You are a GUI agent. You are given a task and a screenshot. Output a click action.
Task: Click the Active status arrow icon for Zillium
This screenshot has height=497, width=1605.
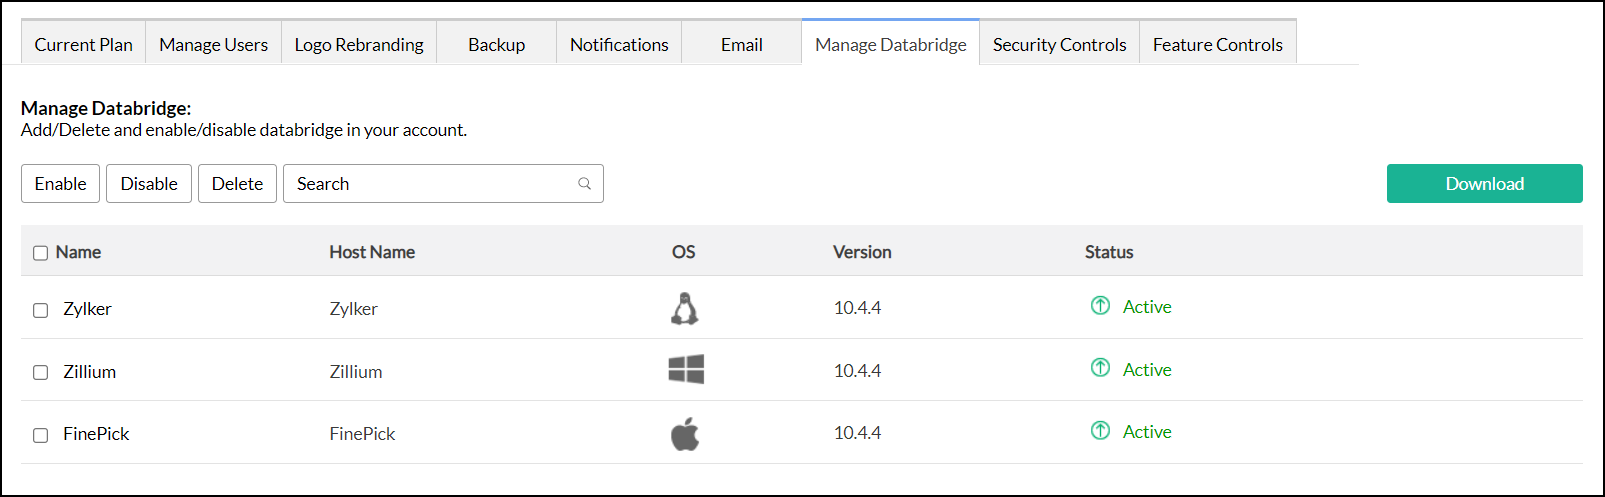[1100, 368]
